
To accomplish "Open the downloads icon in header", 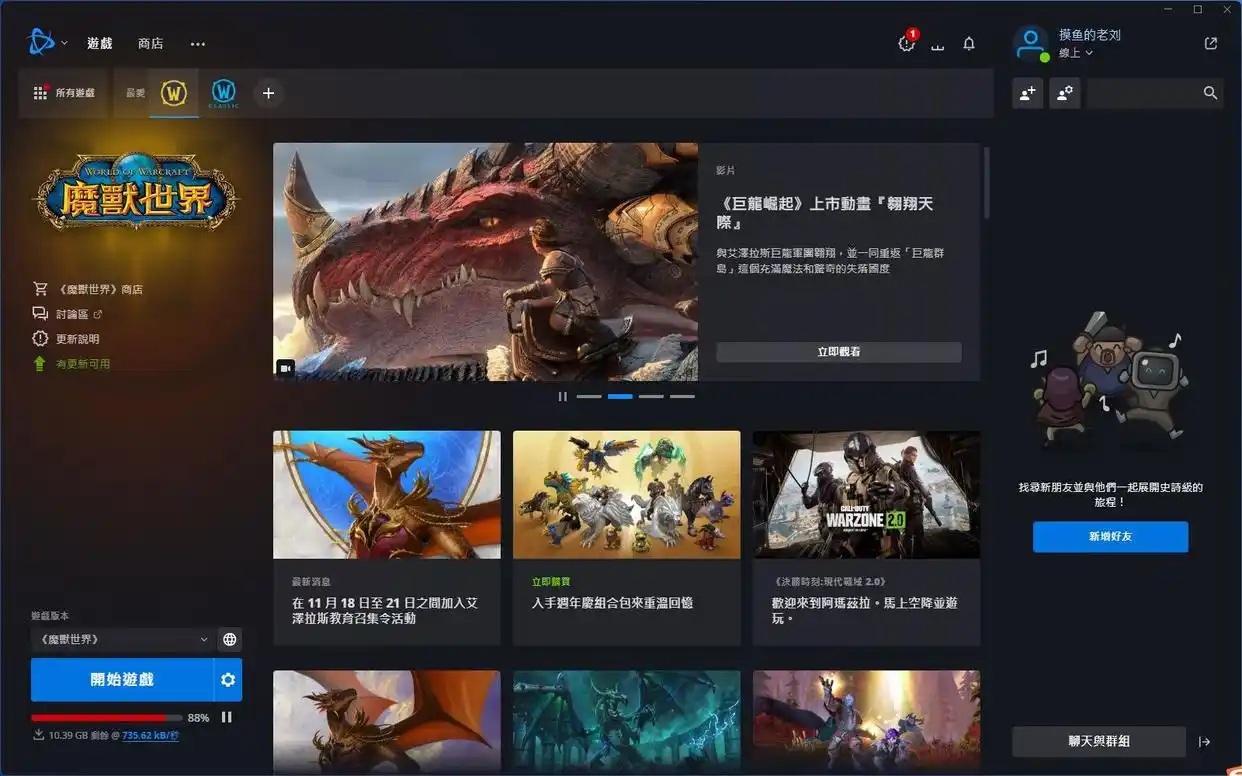I will tap(938, 44).
